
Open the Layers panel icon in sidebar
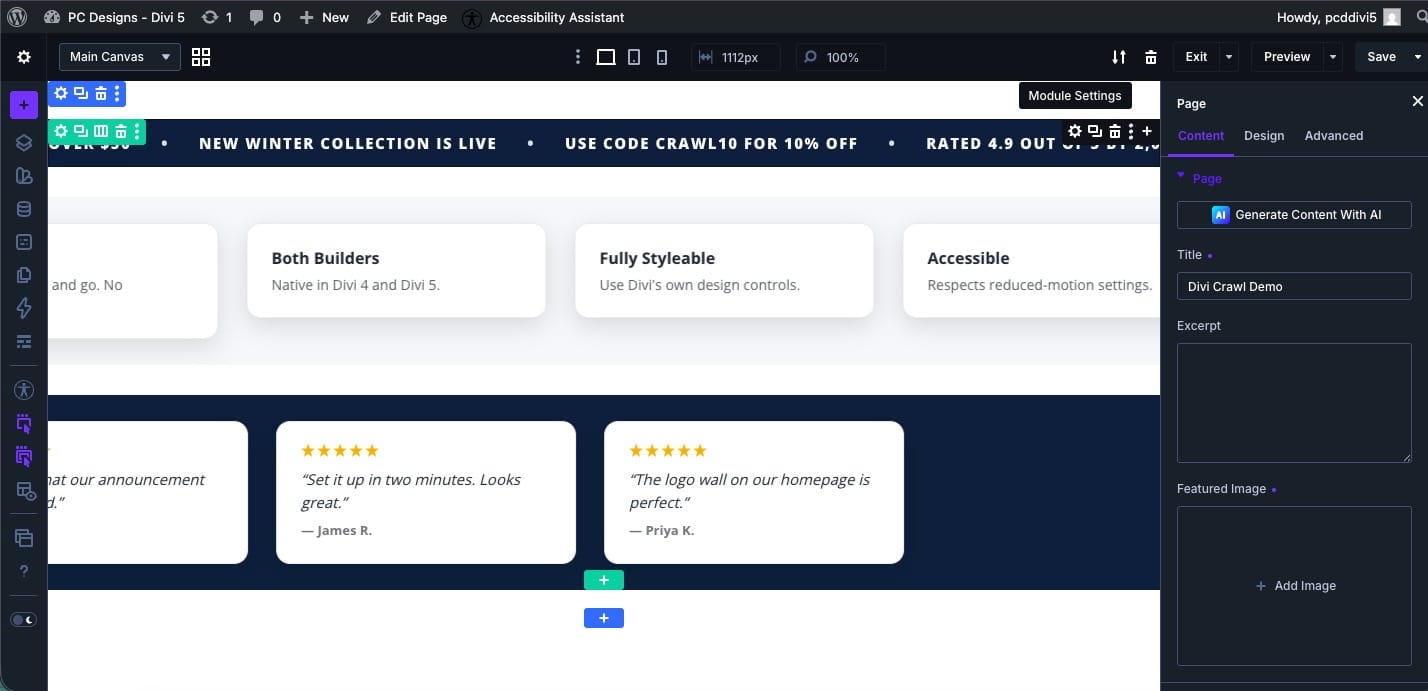(24, 143)
